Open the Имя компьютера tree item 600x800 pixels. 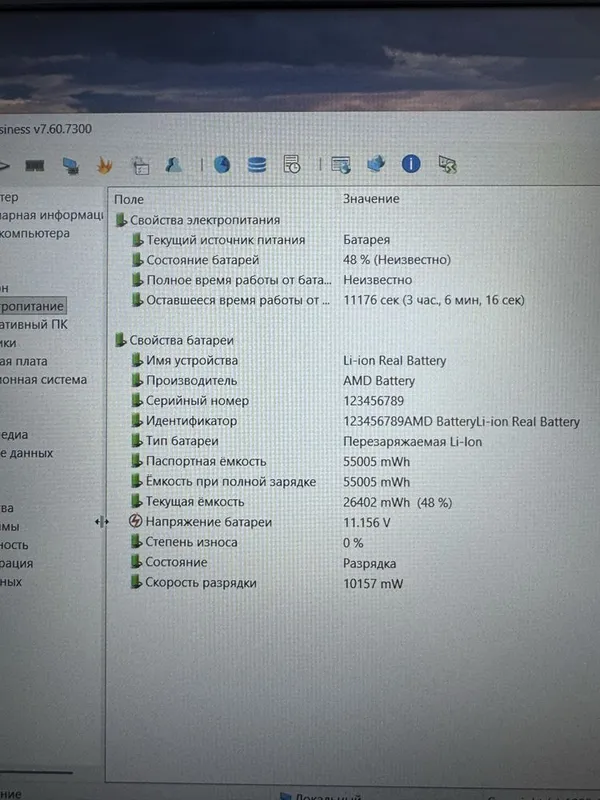point(35,233)
